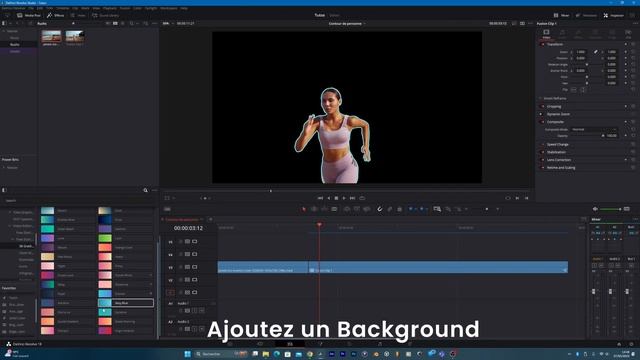The image size is (640, 360).
Task: Expand the Lens Correction section title
Action: pyautogui.click(x=559, y=160)
